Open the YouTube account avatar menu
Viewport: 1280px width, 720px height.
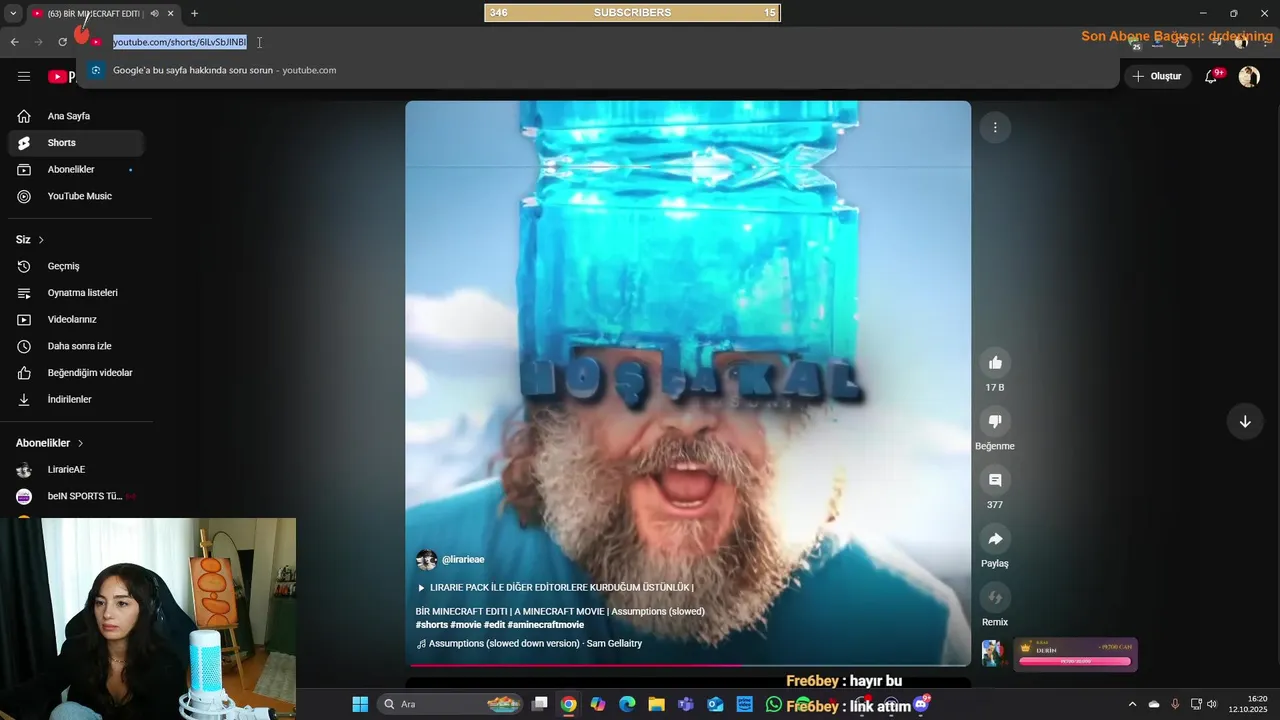(x=1249, y=76)
